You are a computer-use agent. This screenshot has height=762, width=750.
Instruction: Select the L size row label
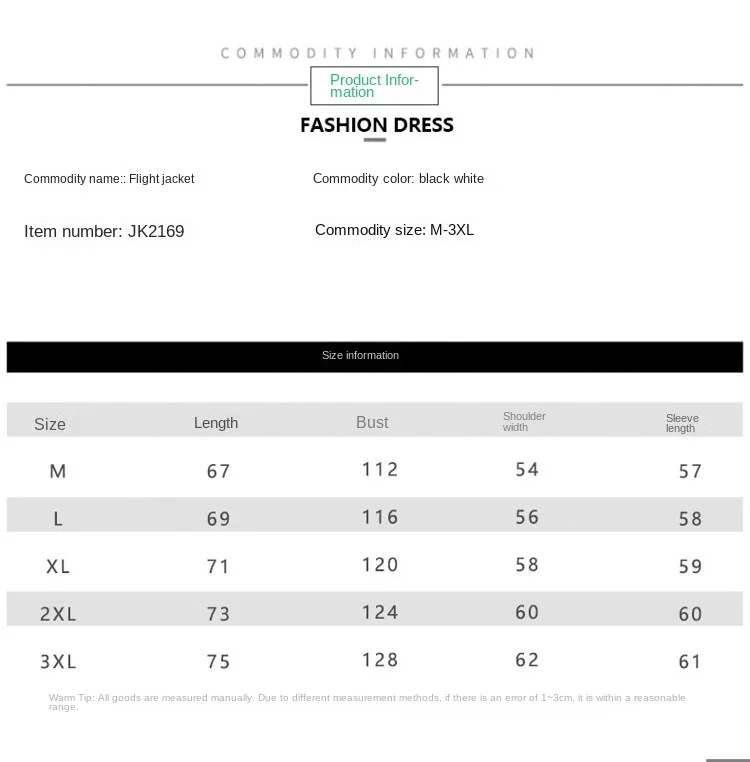pos(58,519)
